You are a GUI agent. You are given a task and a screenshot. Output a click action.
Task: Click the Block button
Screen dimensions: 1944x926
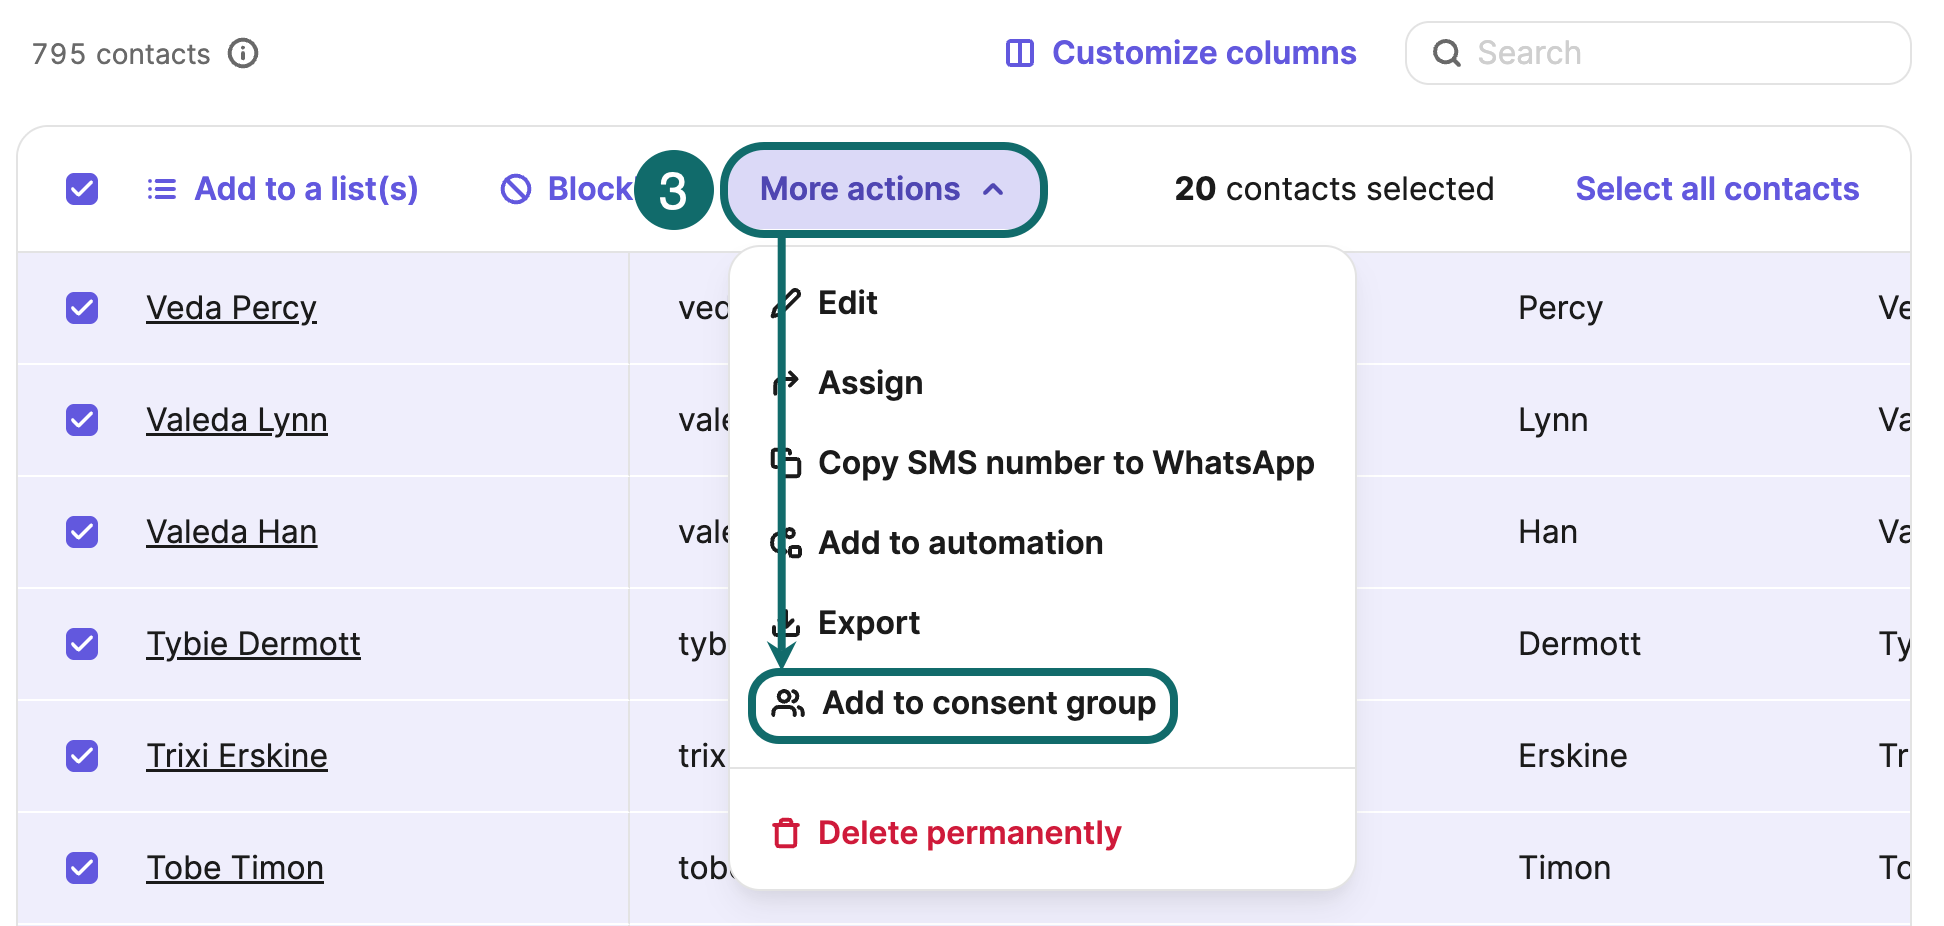coord(567,189)
